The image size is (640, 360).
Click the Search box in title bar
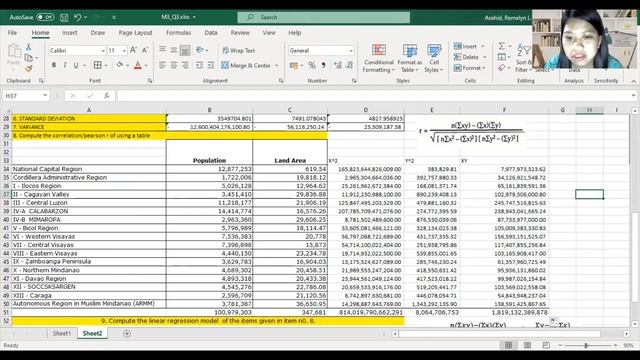pos(324,17)
